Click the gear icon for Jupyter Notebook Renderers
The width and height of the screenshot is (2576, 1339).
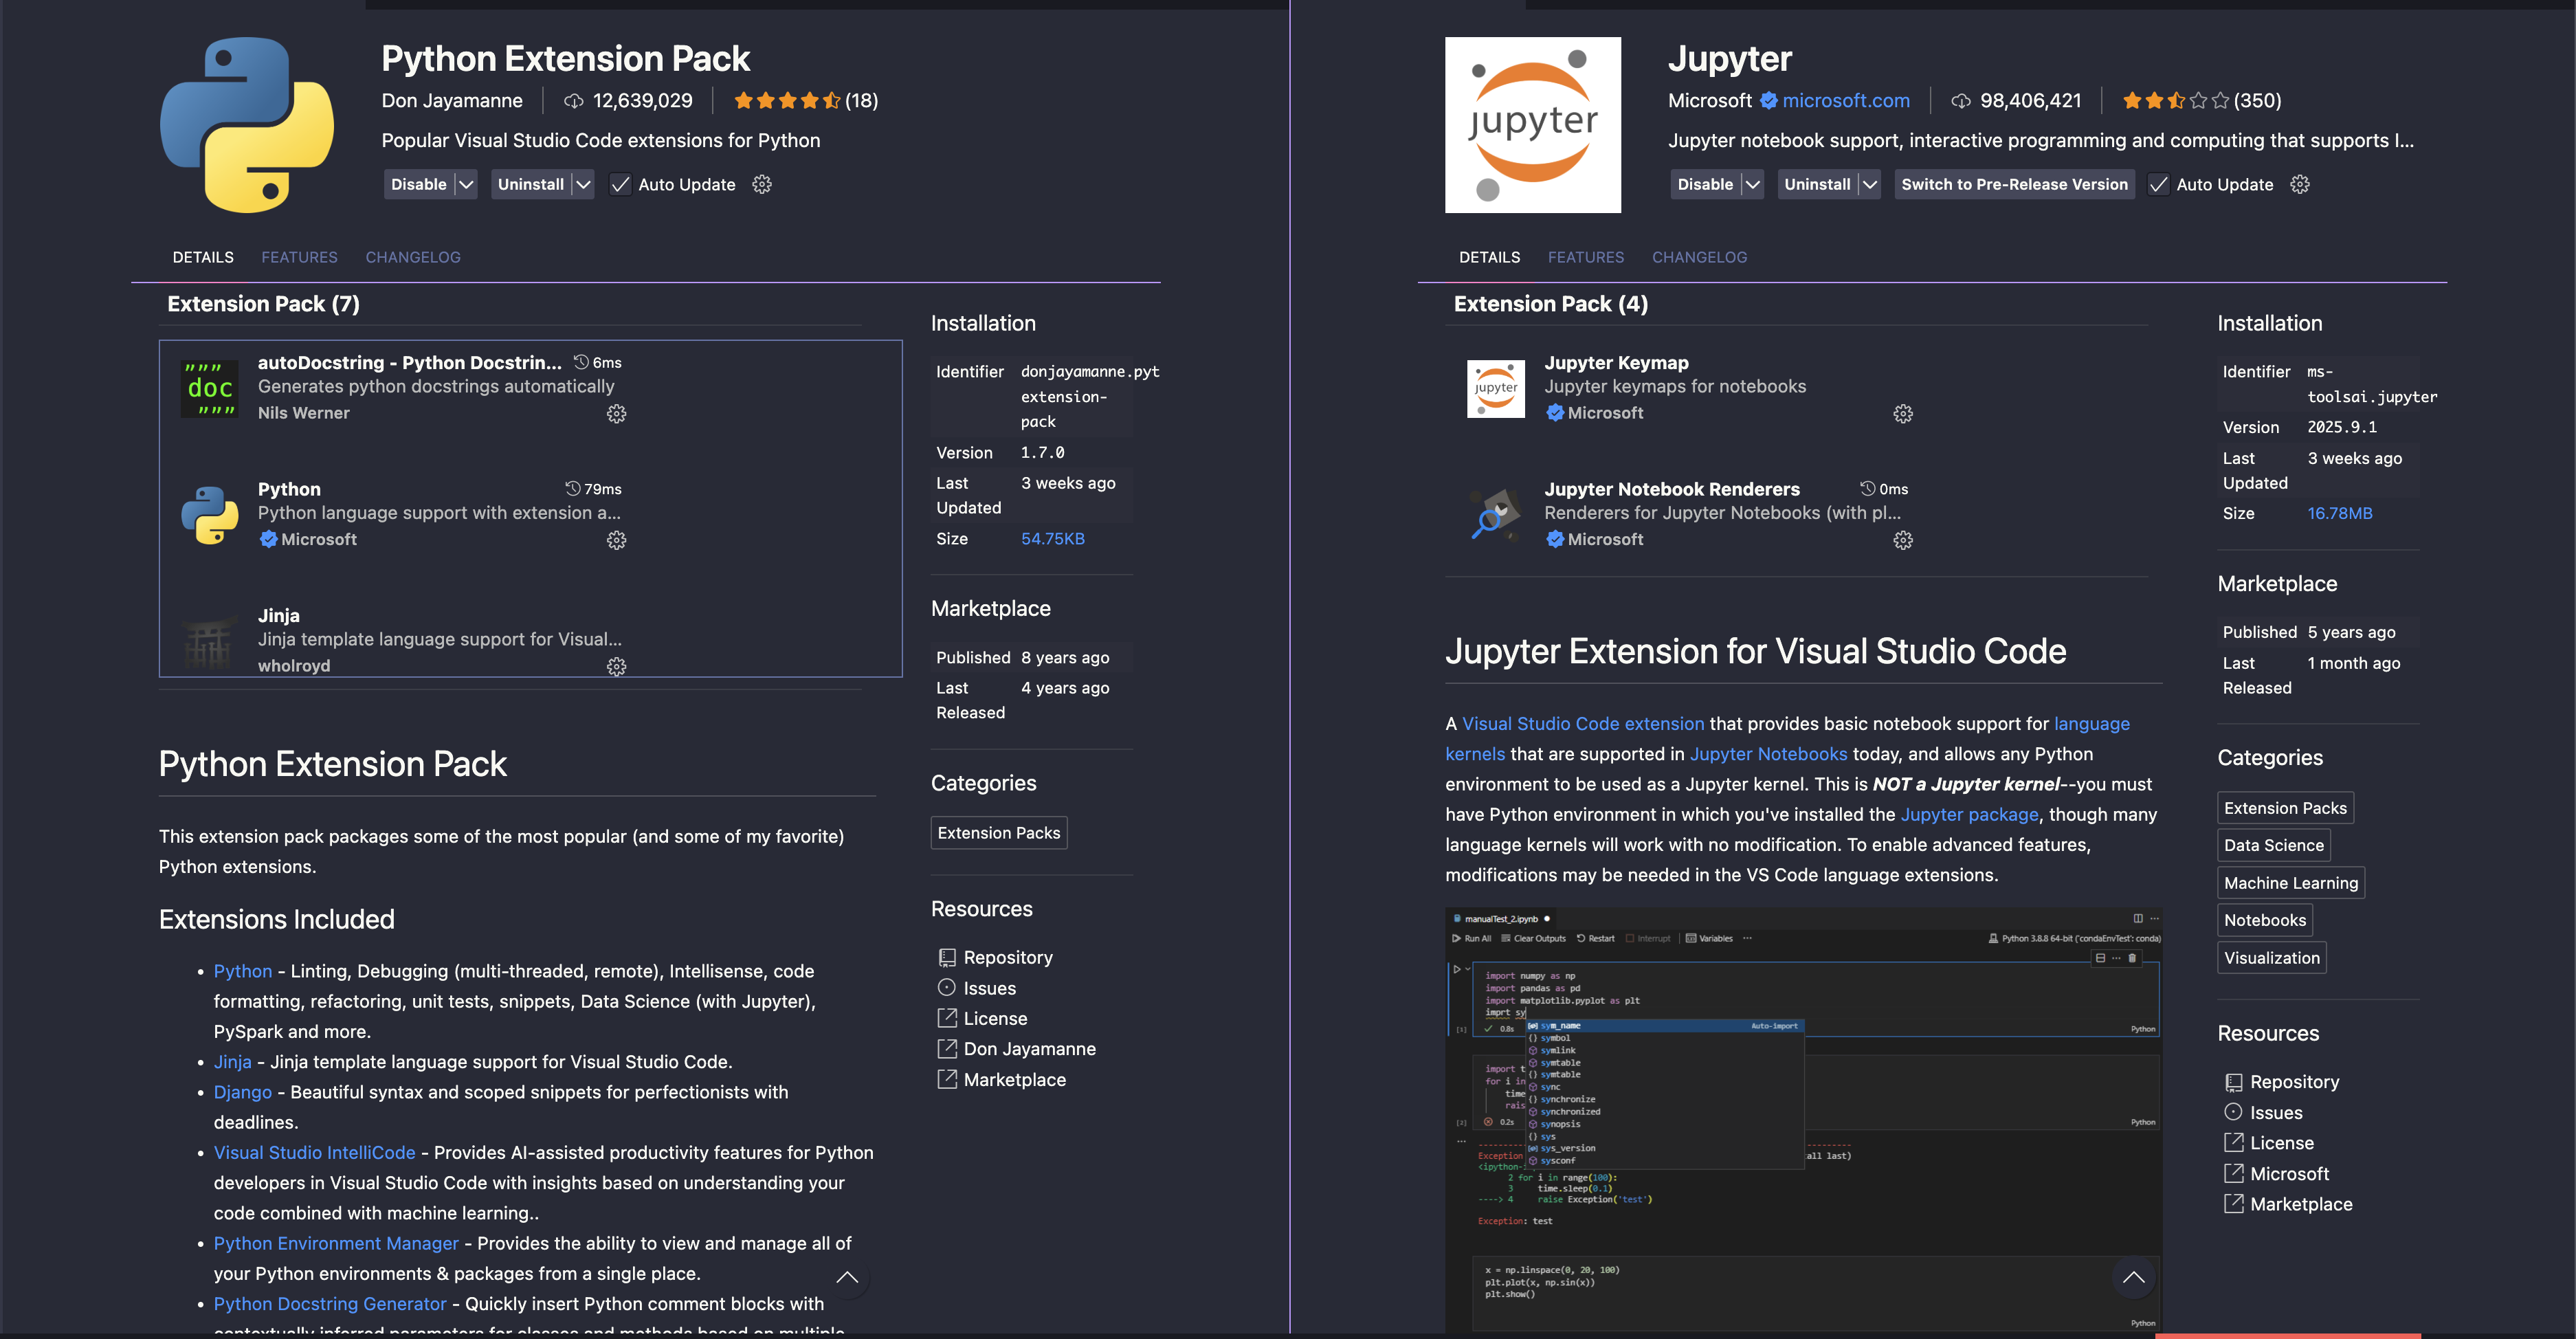coord(1902,540)
